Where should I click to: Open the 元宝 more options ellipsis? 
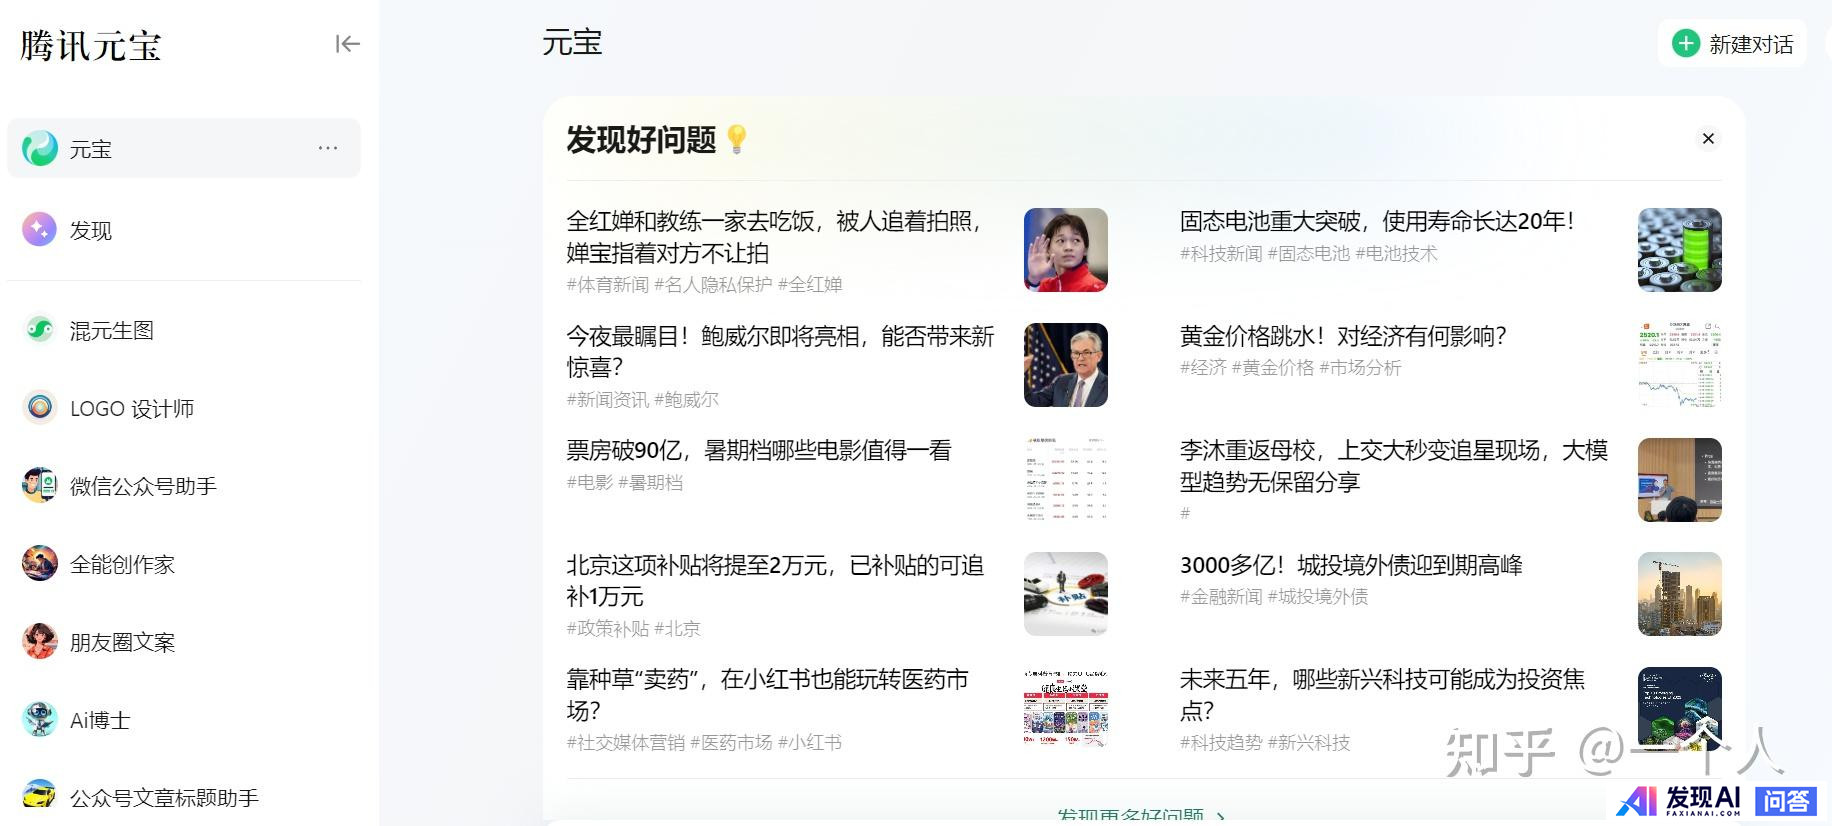coord(328,148)
